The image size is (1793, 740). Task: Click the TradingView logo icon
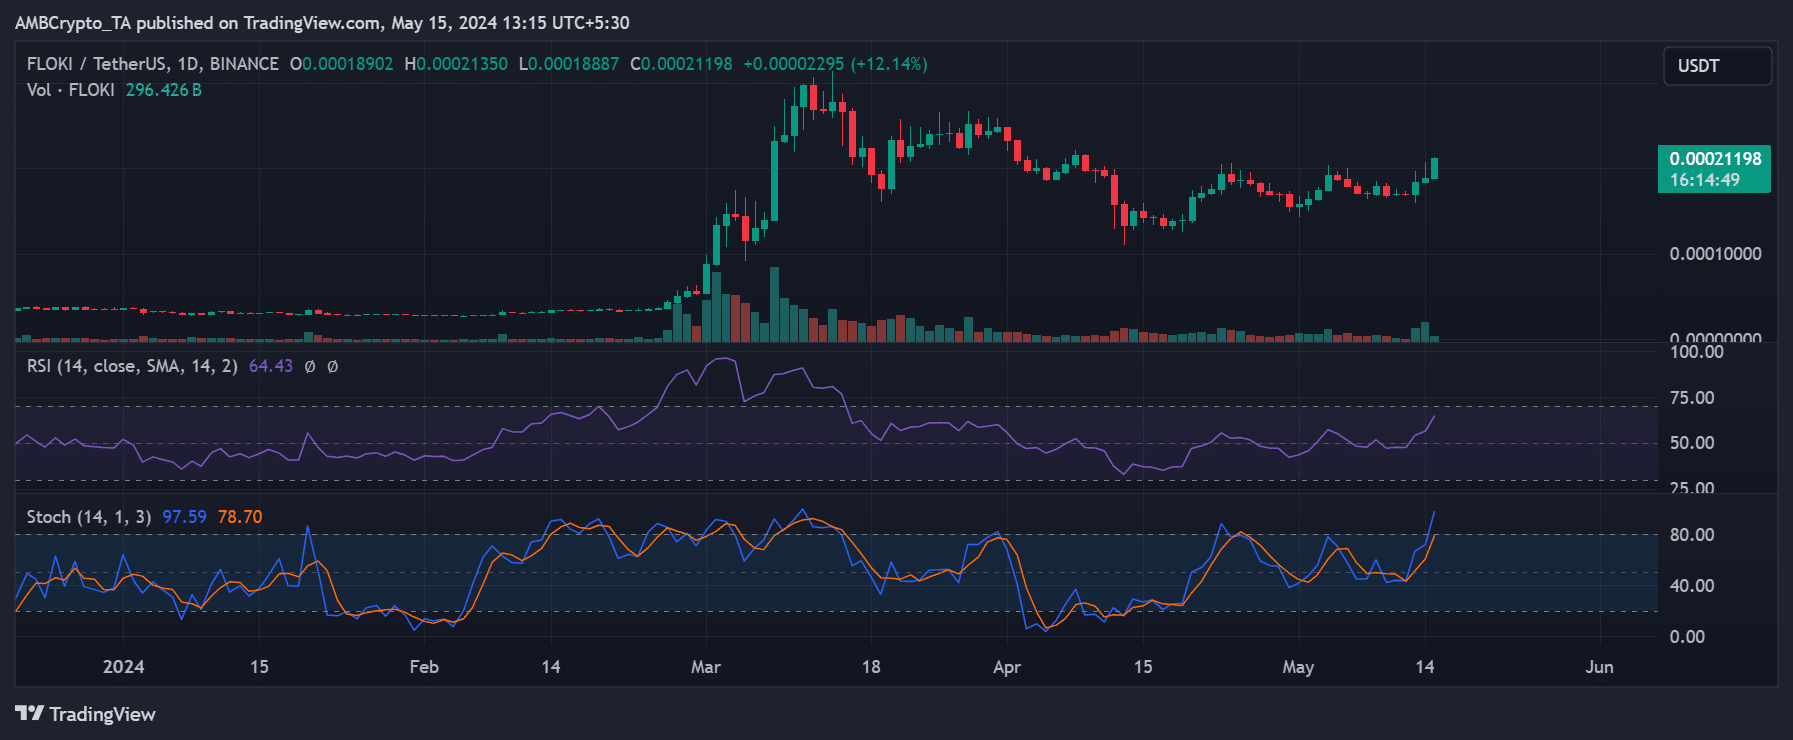(30, 713)
